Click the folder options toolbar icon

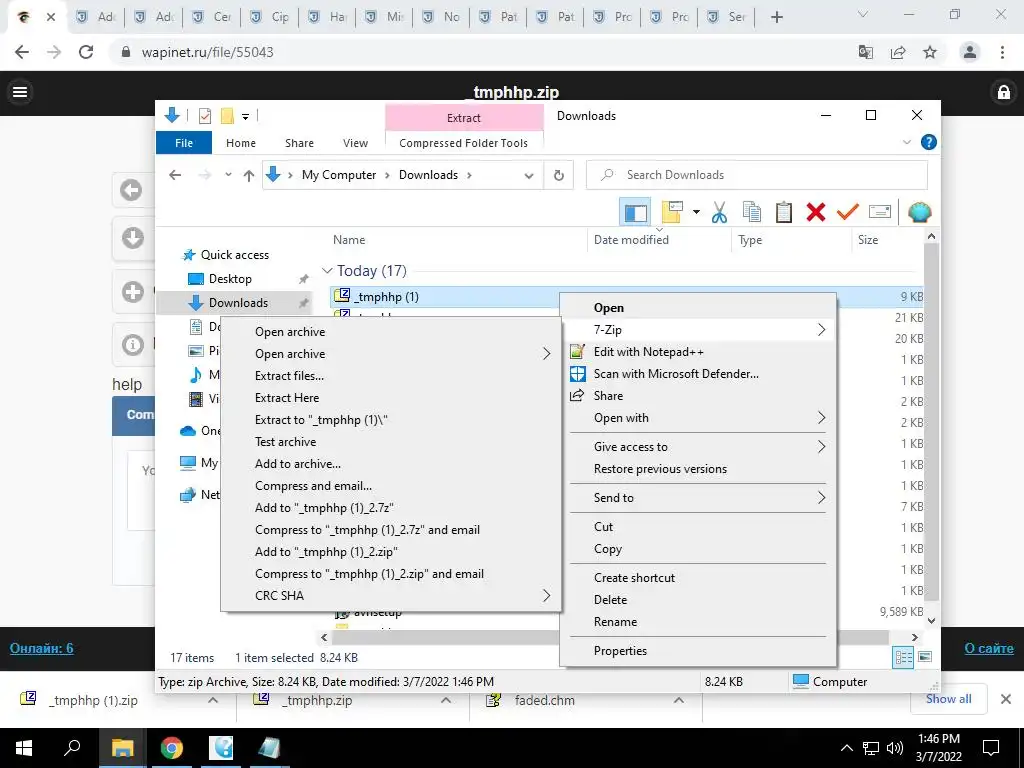pyautogui.click(x=672, y=212)
